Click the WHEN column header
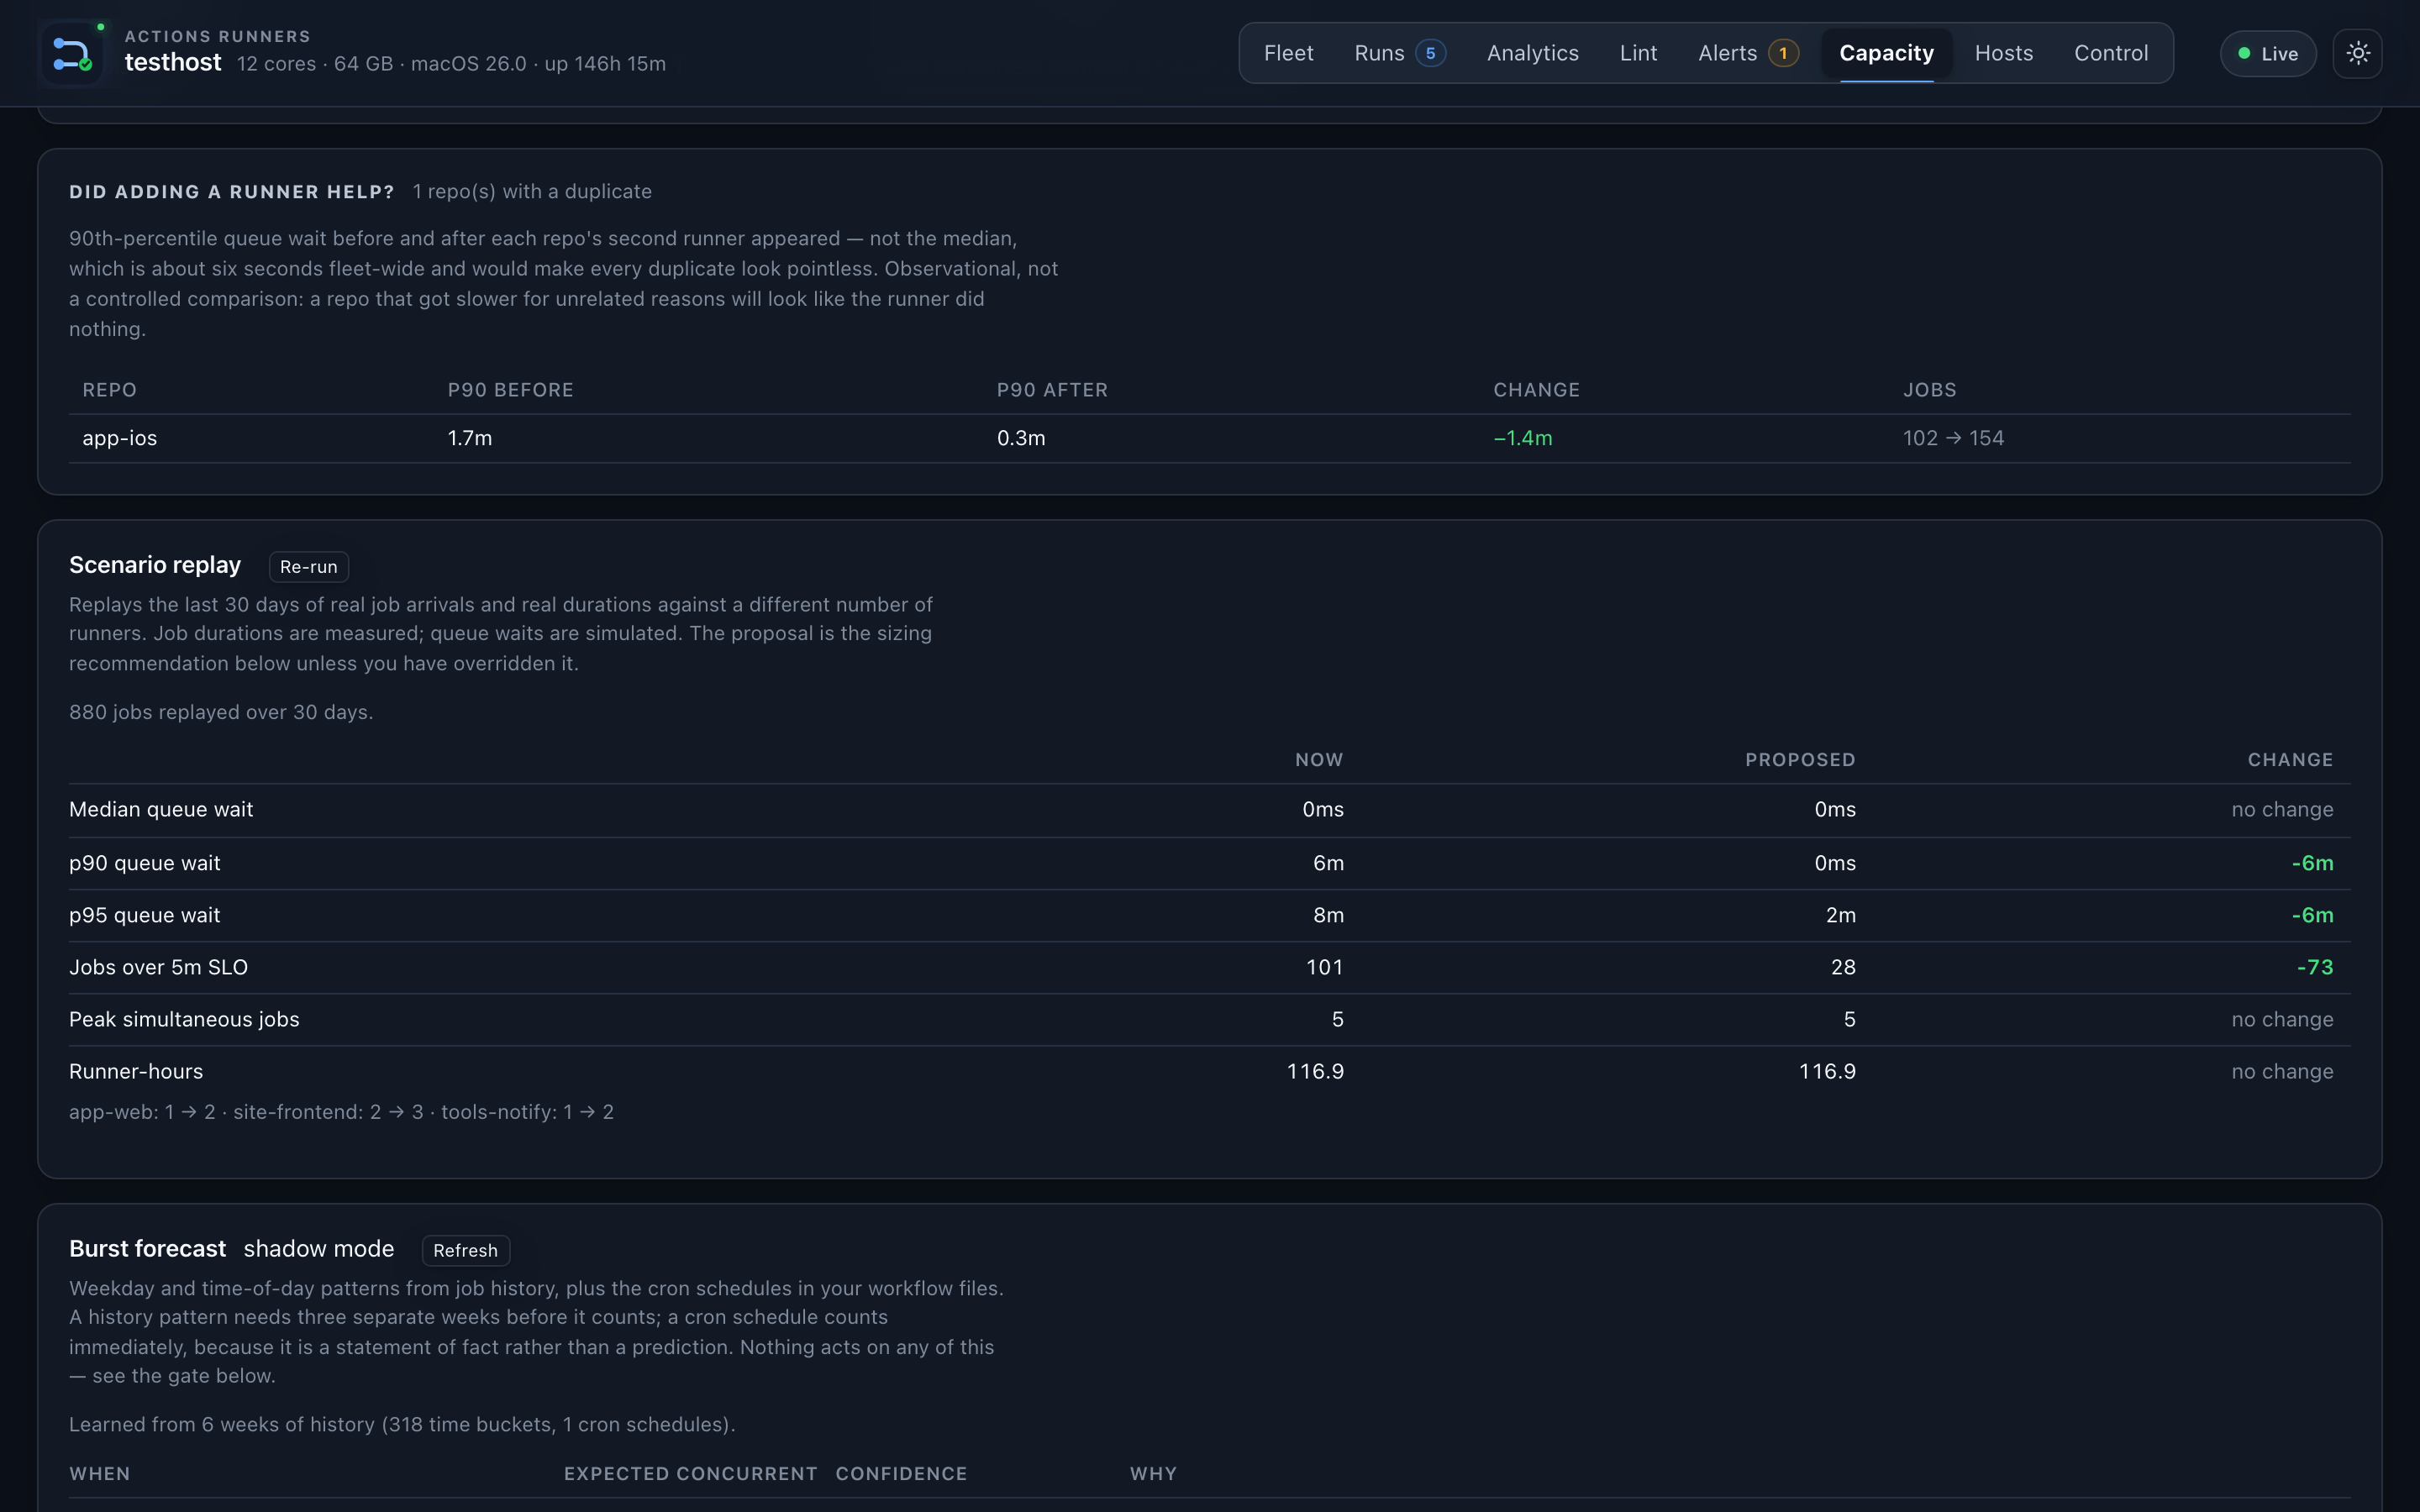Viewport: 2420px width, 1512px height. [100, 1474]
